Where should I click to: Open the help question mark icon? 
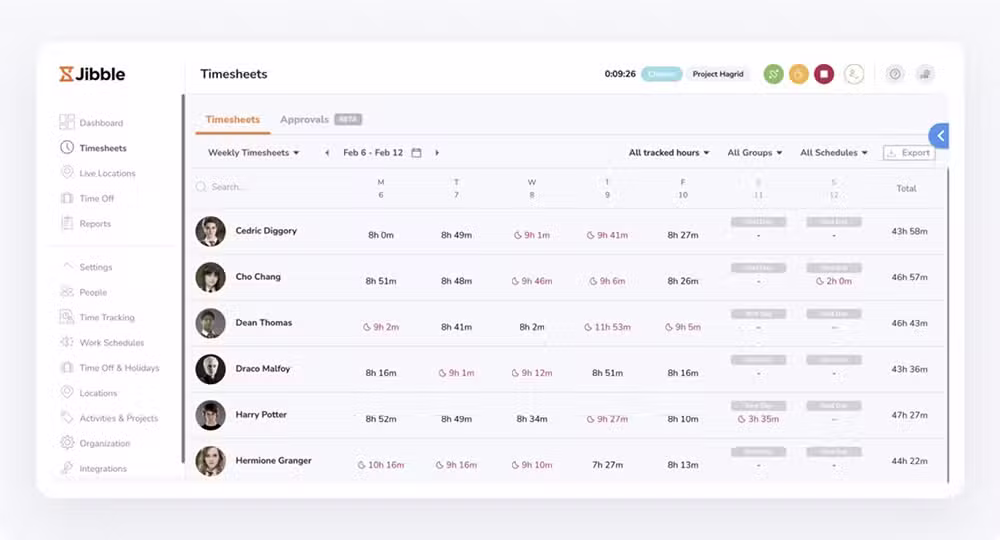pos(895,74)
